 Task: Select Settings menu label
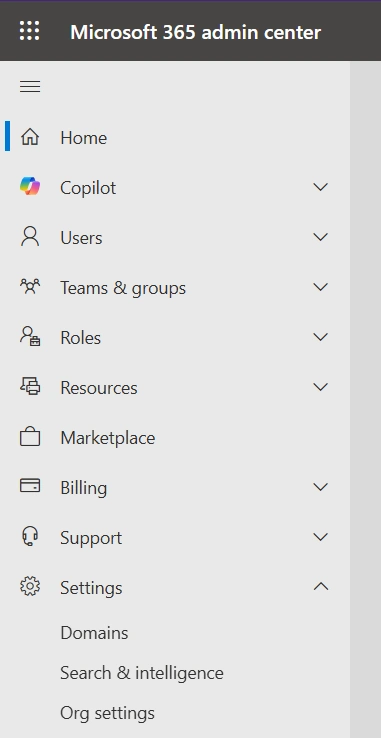pos(91,588)
